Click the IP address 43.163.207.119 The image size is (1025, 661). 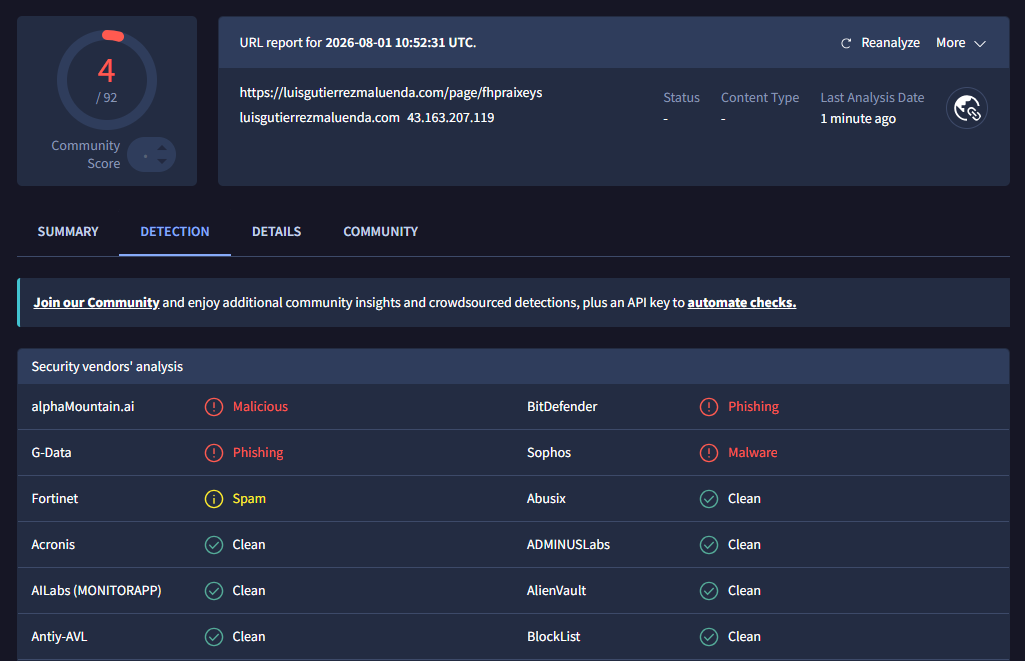click(450, 118)
